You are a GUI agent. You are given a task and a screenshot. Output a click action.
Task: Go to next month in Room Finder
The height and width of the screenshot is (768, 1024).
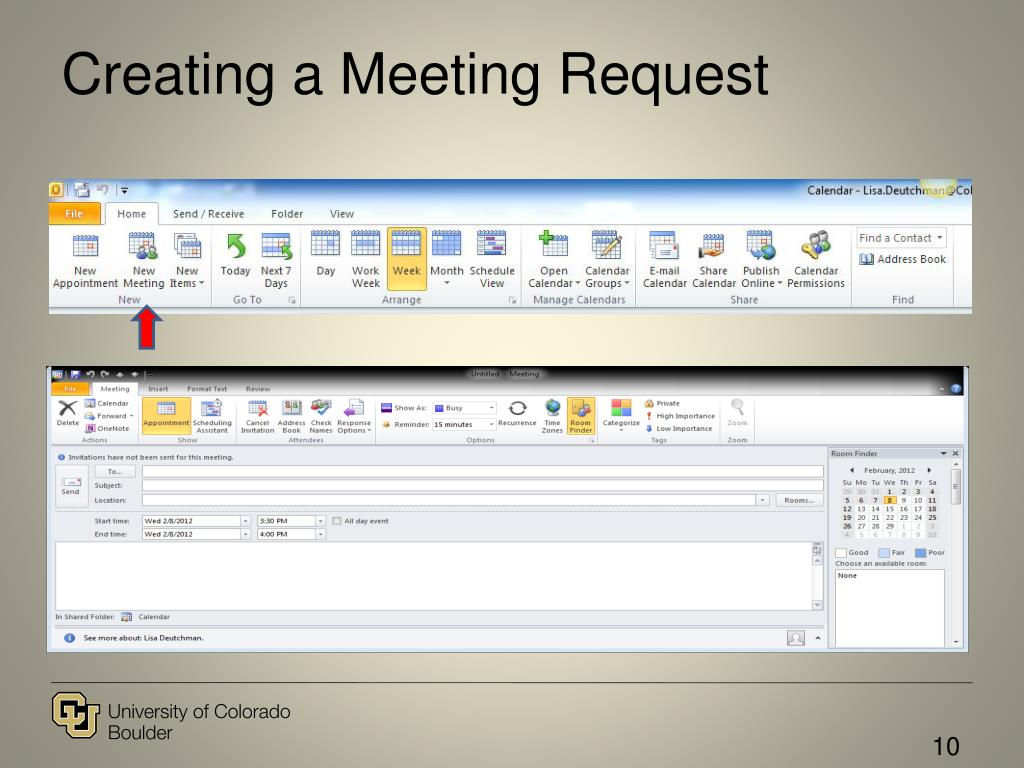(929, 470)
